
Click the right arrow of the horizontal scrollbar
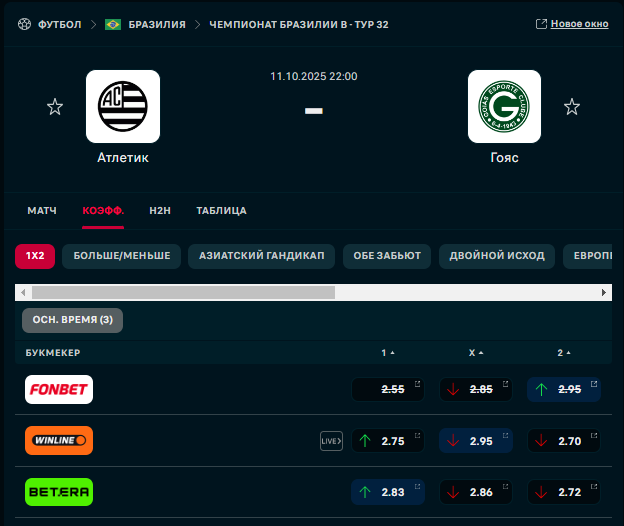coord(604,292)
